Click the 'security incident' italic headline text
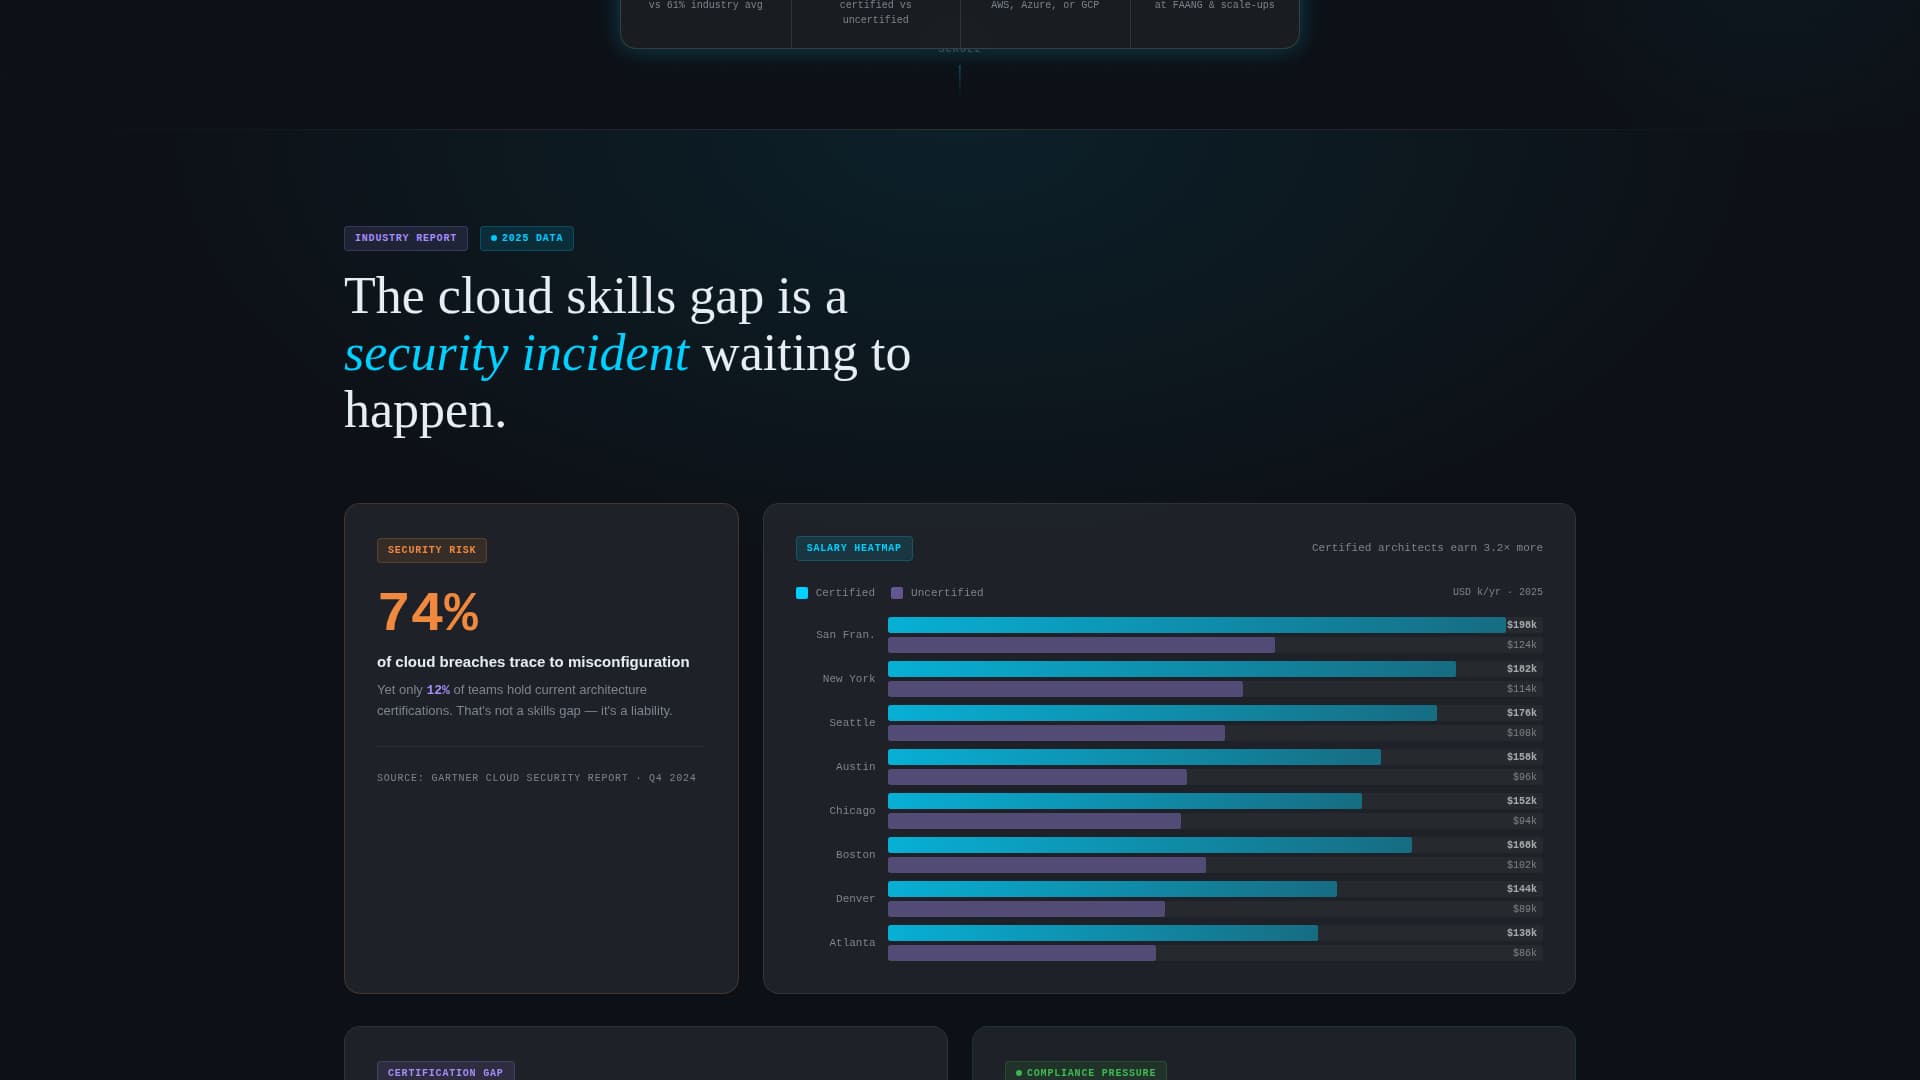 [x=516, y=354]
